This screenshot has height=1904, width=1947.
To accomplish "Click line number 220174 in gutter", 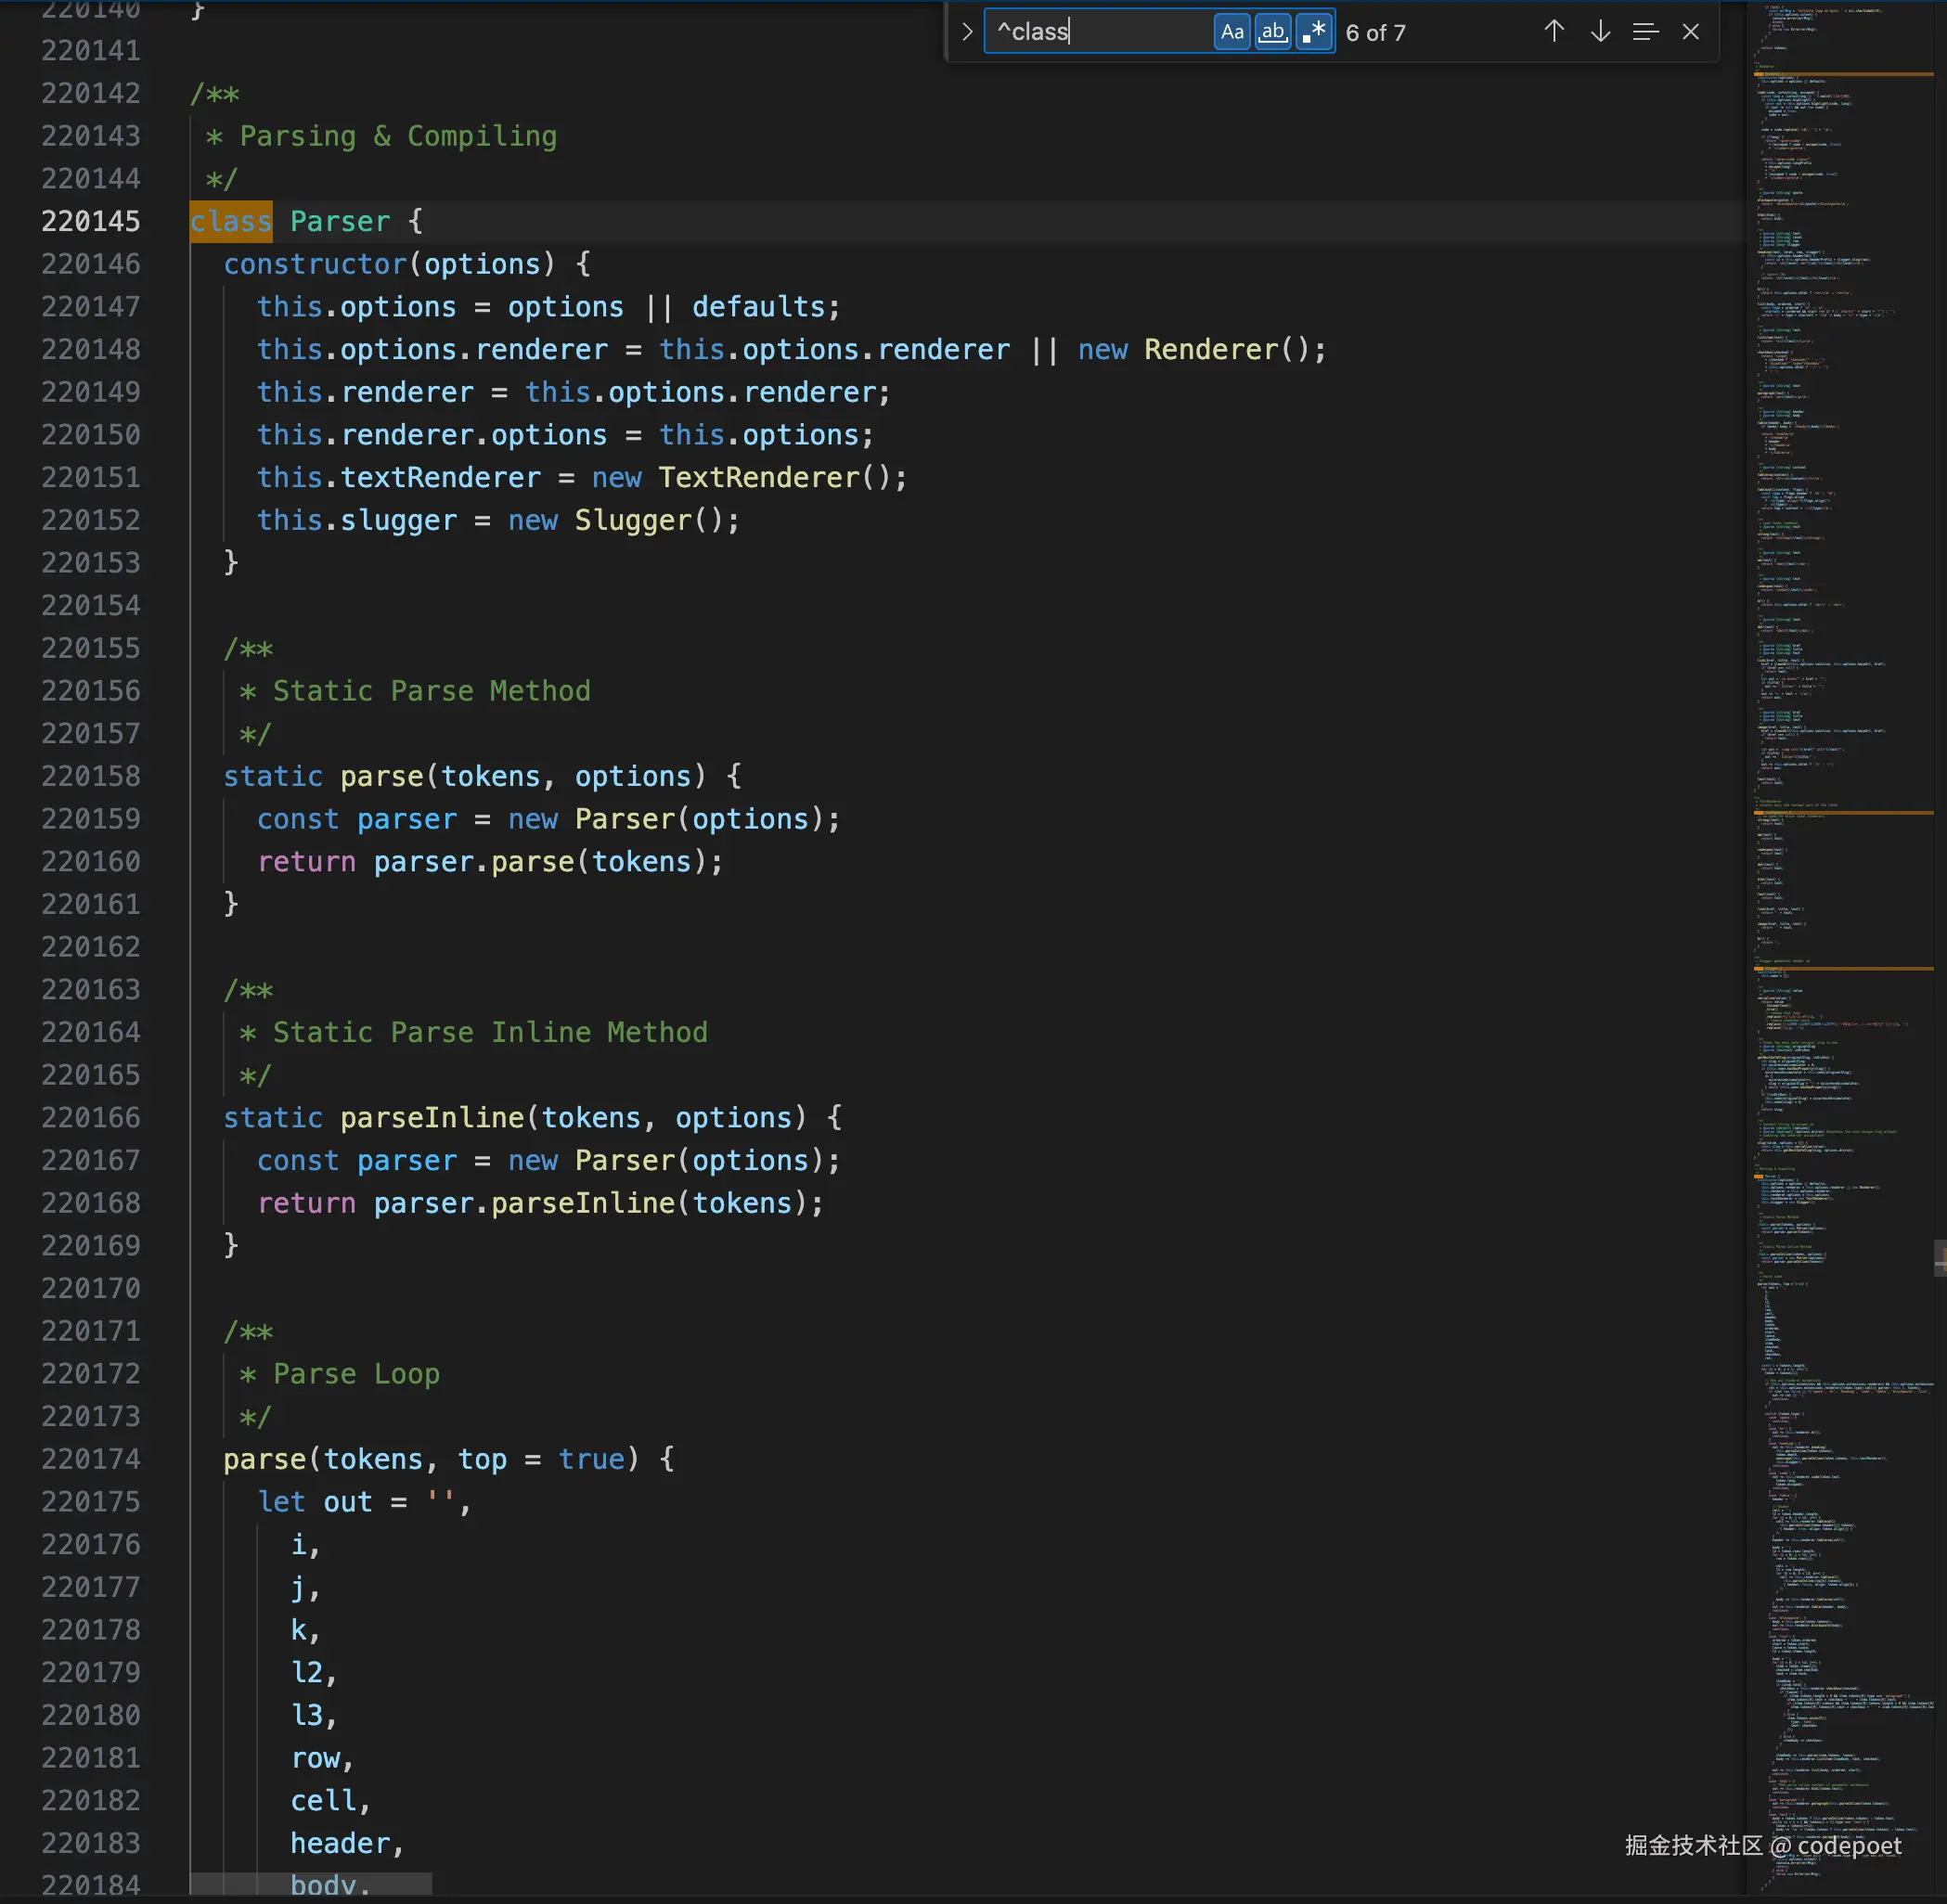I will click(90, 1459).
